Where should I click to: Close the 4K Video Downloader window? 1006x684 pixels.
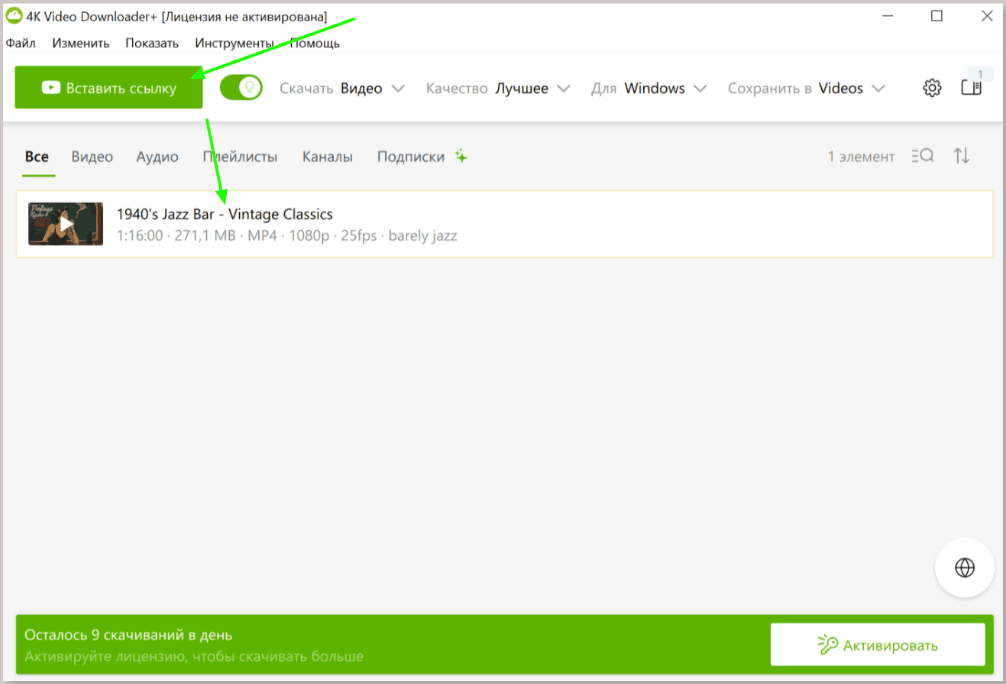(987, 15)
